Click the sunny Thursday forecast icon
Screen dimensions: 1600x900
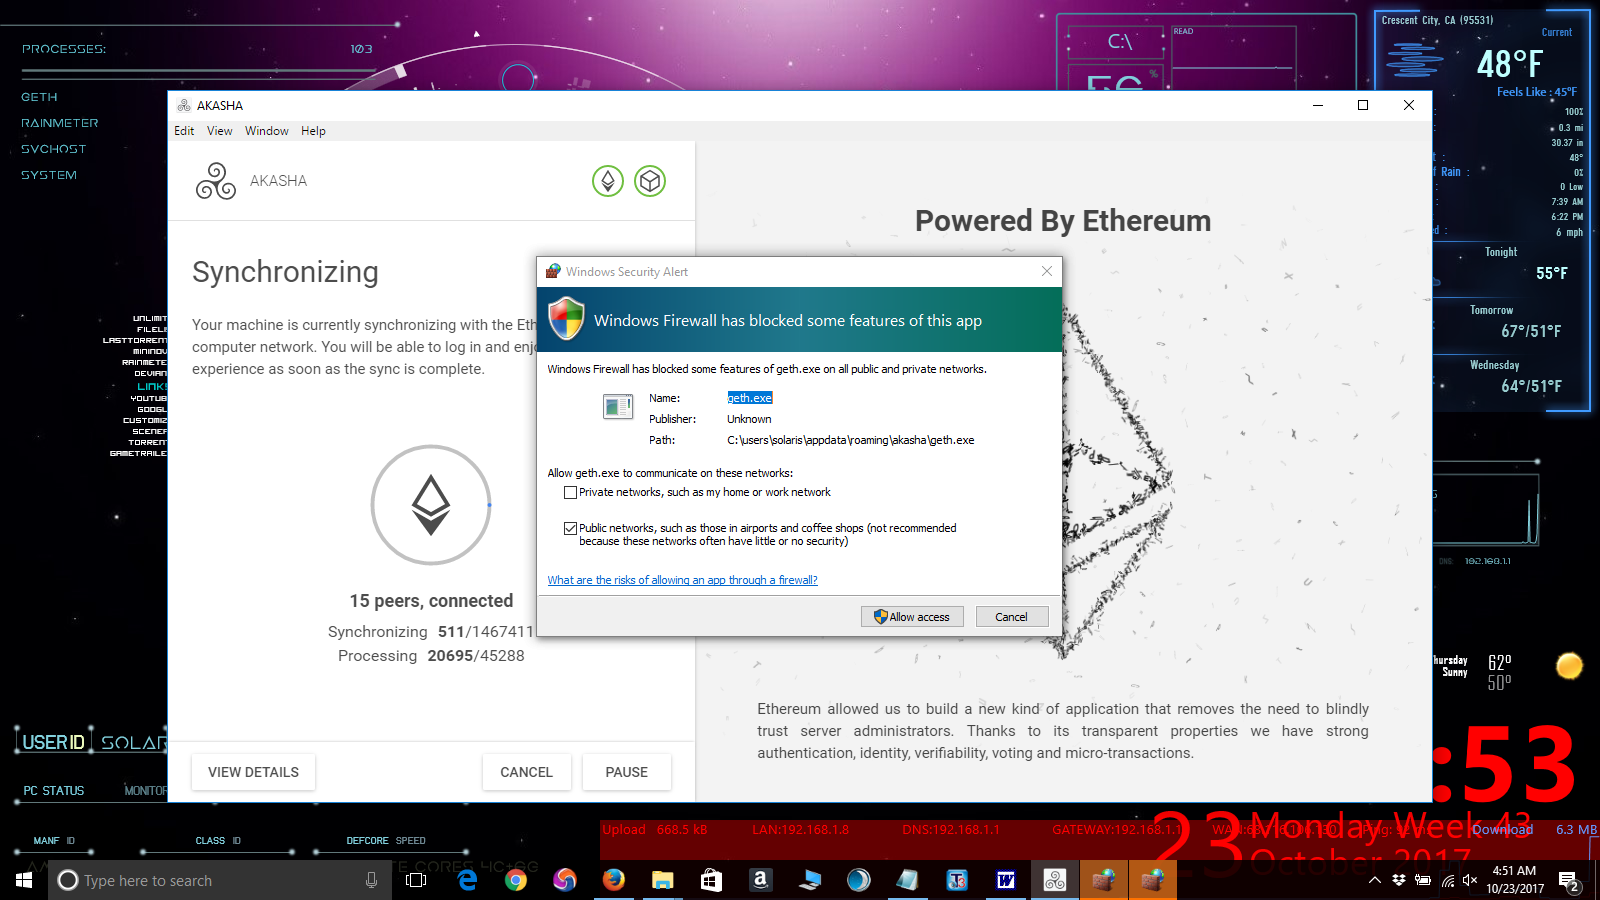pyautogui.click(x=1569, y=665)
